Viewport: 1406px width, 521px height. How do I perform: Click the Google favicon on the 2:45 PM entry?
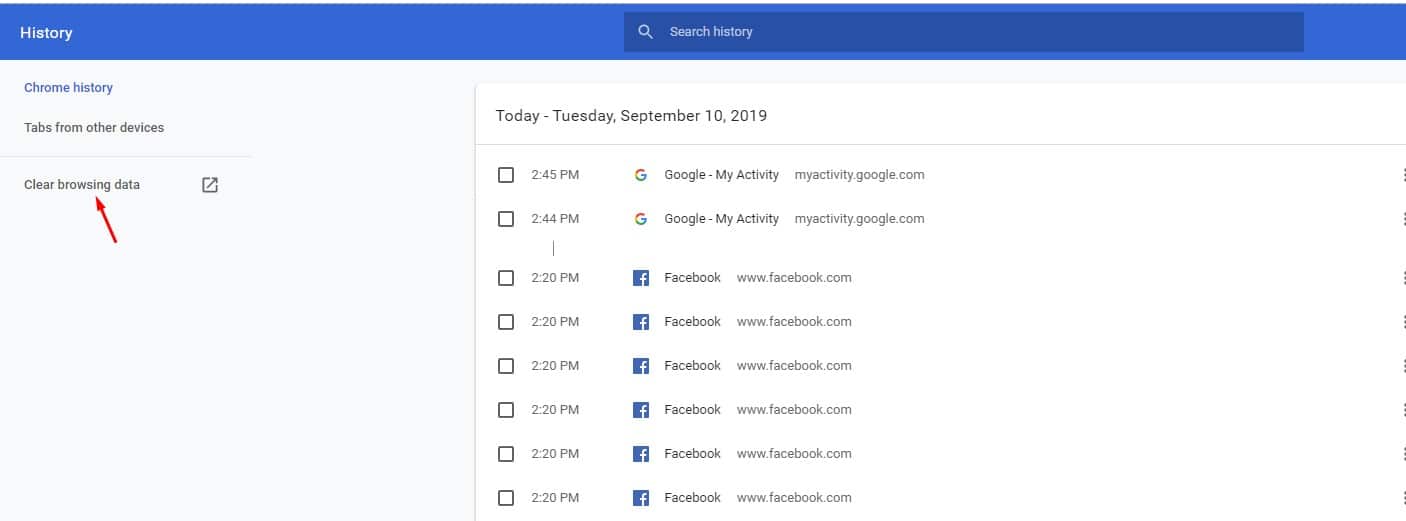click(641, 175)
